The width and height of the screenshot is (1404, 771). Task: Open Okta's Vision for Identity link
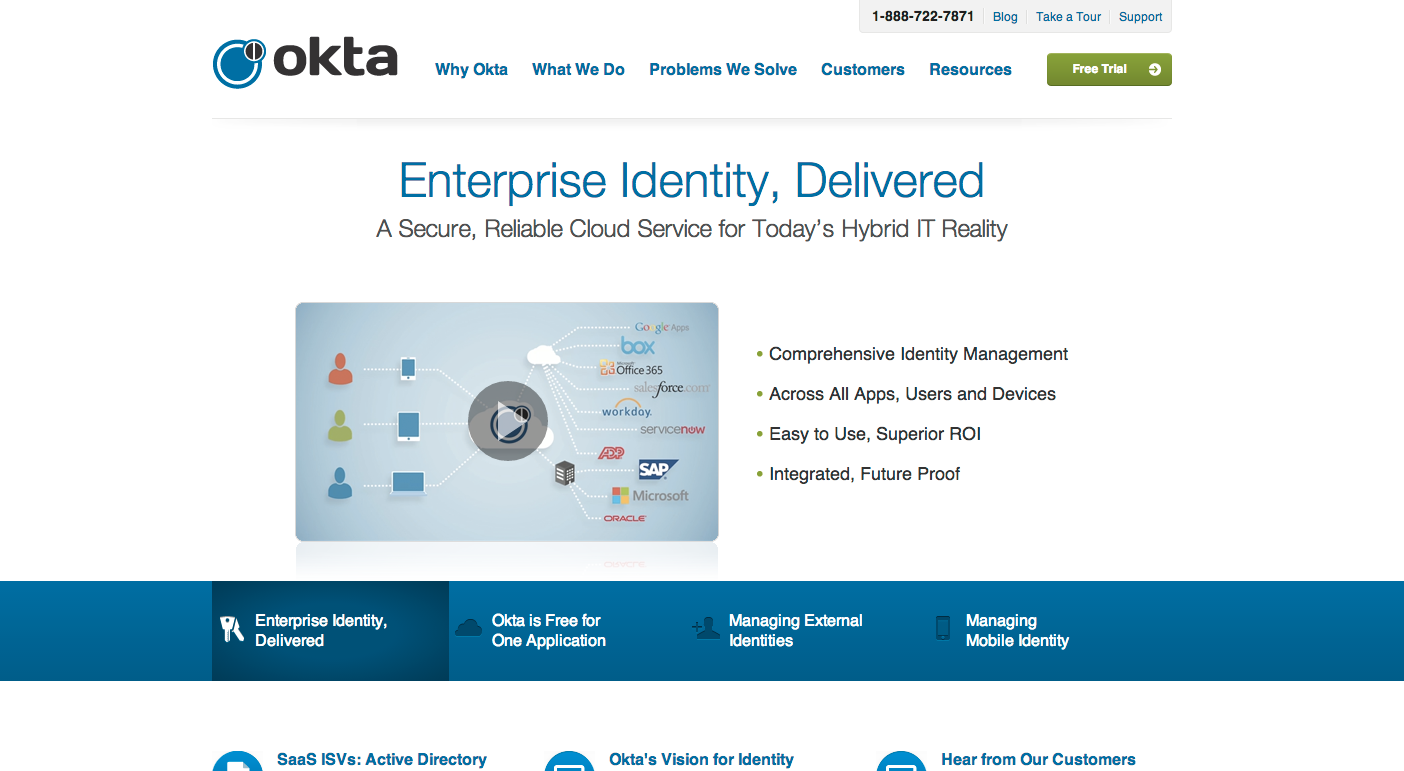pyautogui.click(x=701, y=760)
